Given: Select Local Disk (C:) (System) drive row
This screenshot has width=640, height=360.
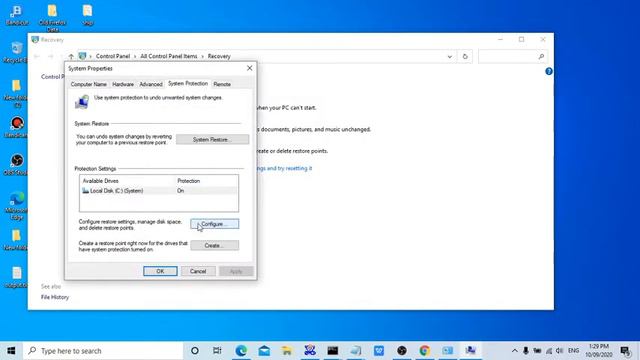Looking at the screenshot, I should pyautogui.click(x=159, y=191).
